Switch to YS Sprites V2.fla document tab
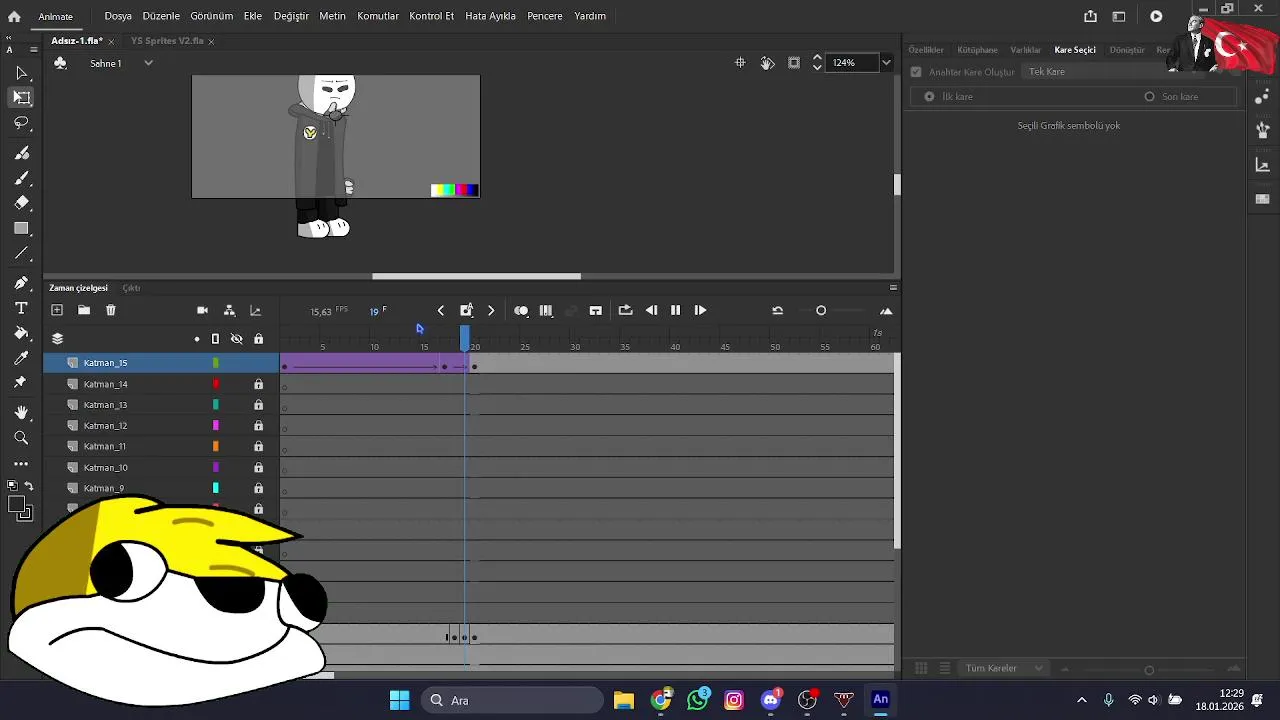Image resolution: width=1280 pixels, height=720 pixels. click(x=167, y=41)
